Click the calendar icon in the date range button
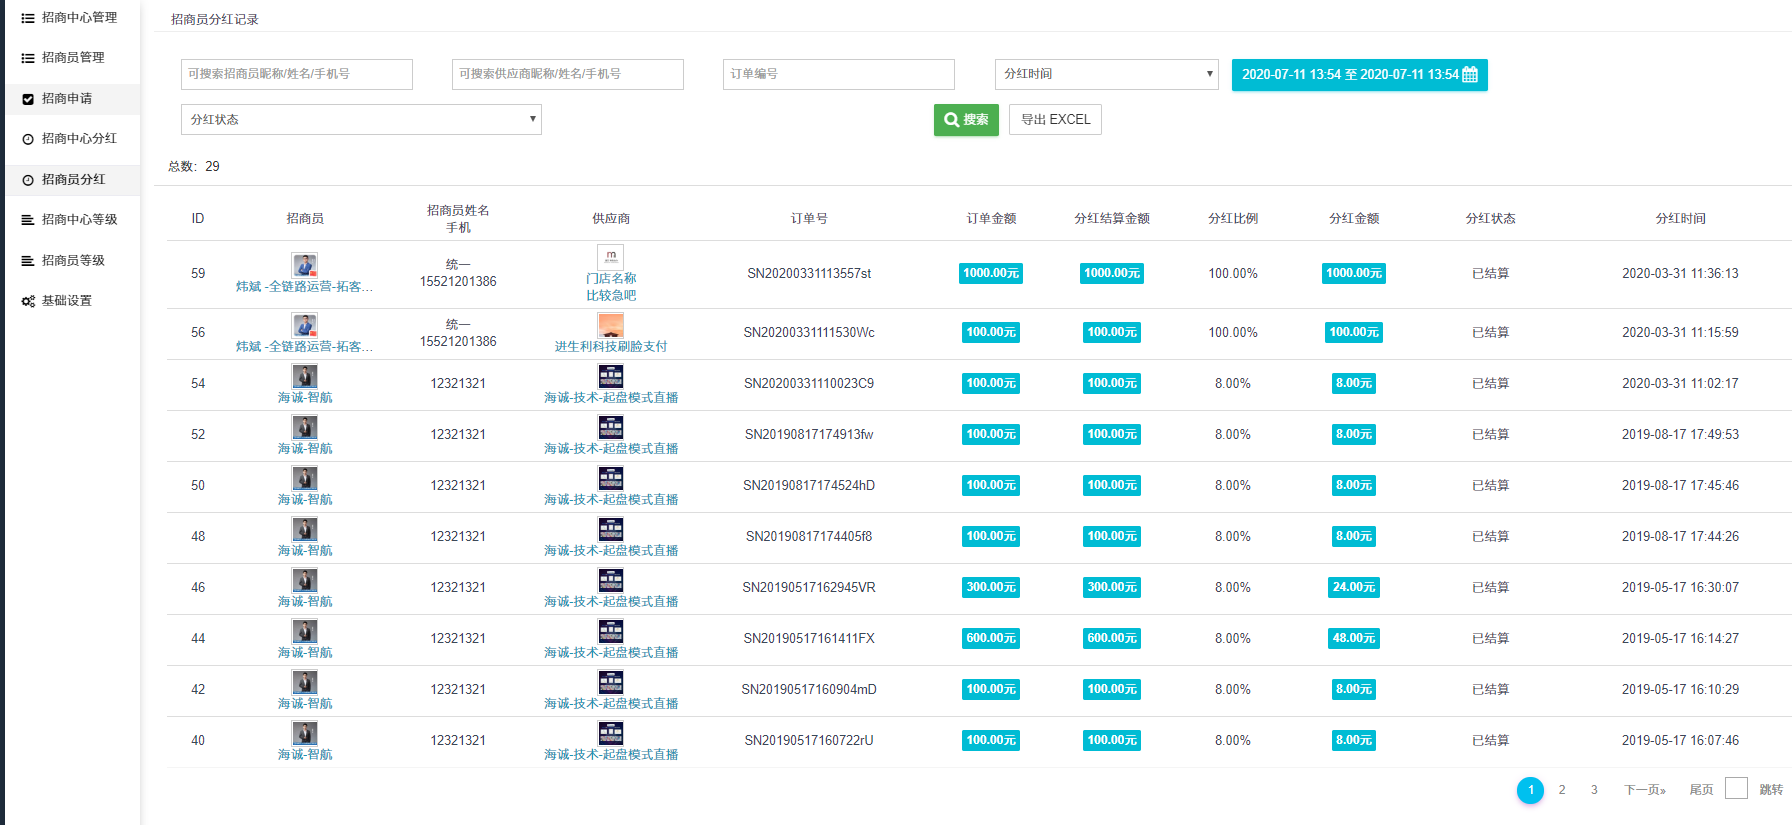This screenshot has height=825, width=1792. click(x=1470, y=74)
